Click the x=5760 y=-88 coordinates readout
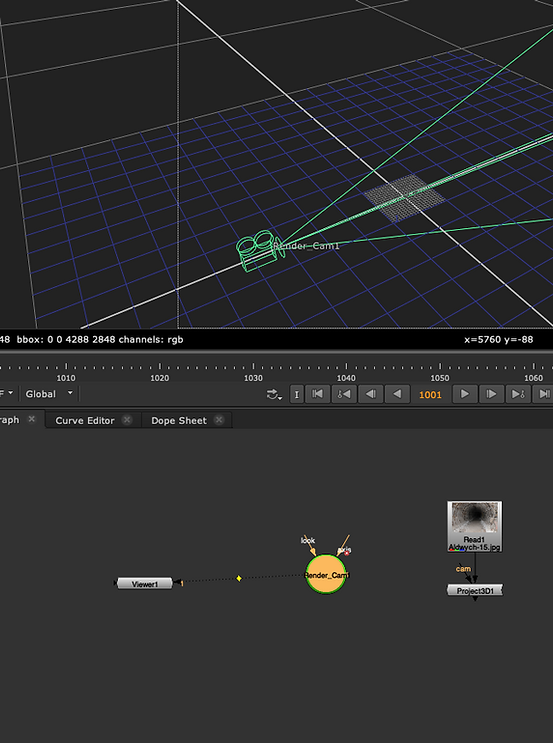 tap(499, 339)
